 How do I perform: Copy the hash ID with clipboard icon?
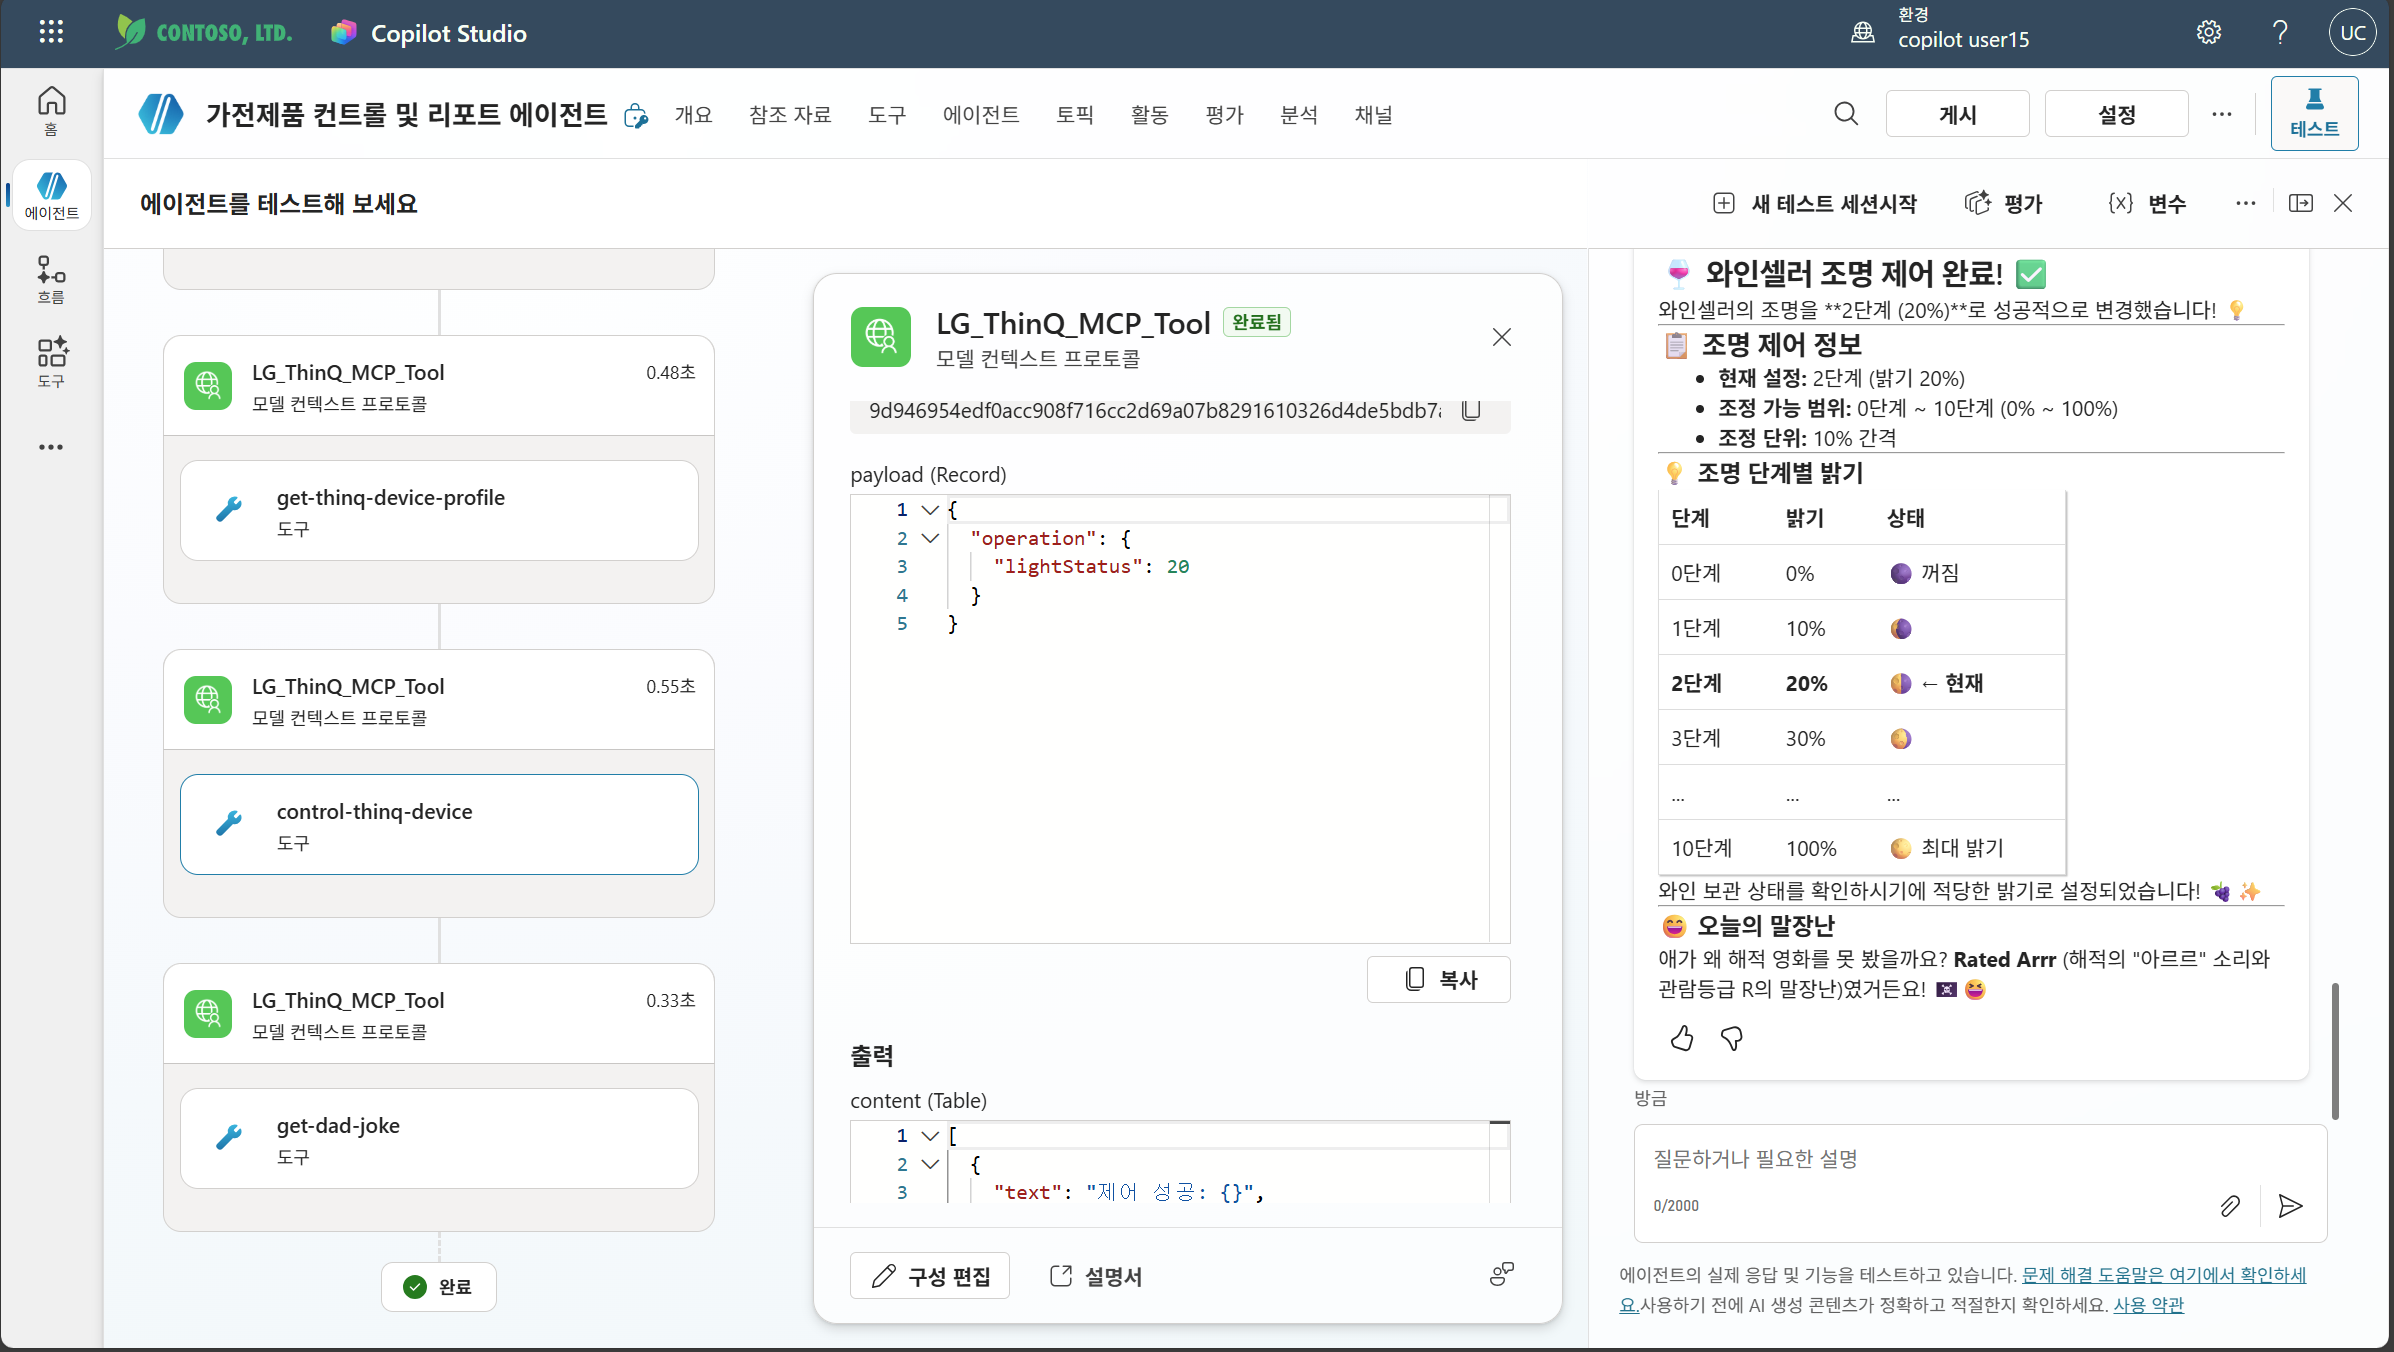pos(1471,410)
